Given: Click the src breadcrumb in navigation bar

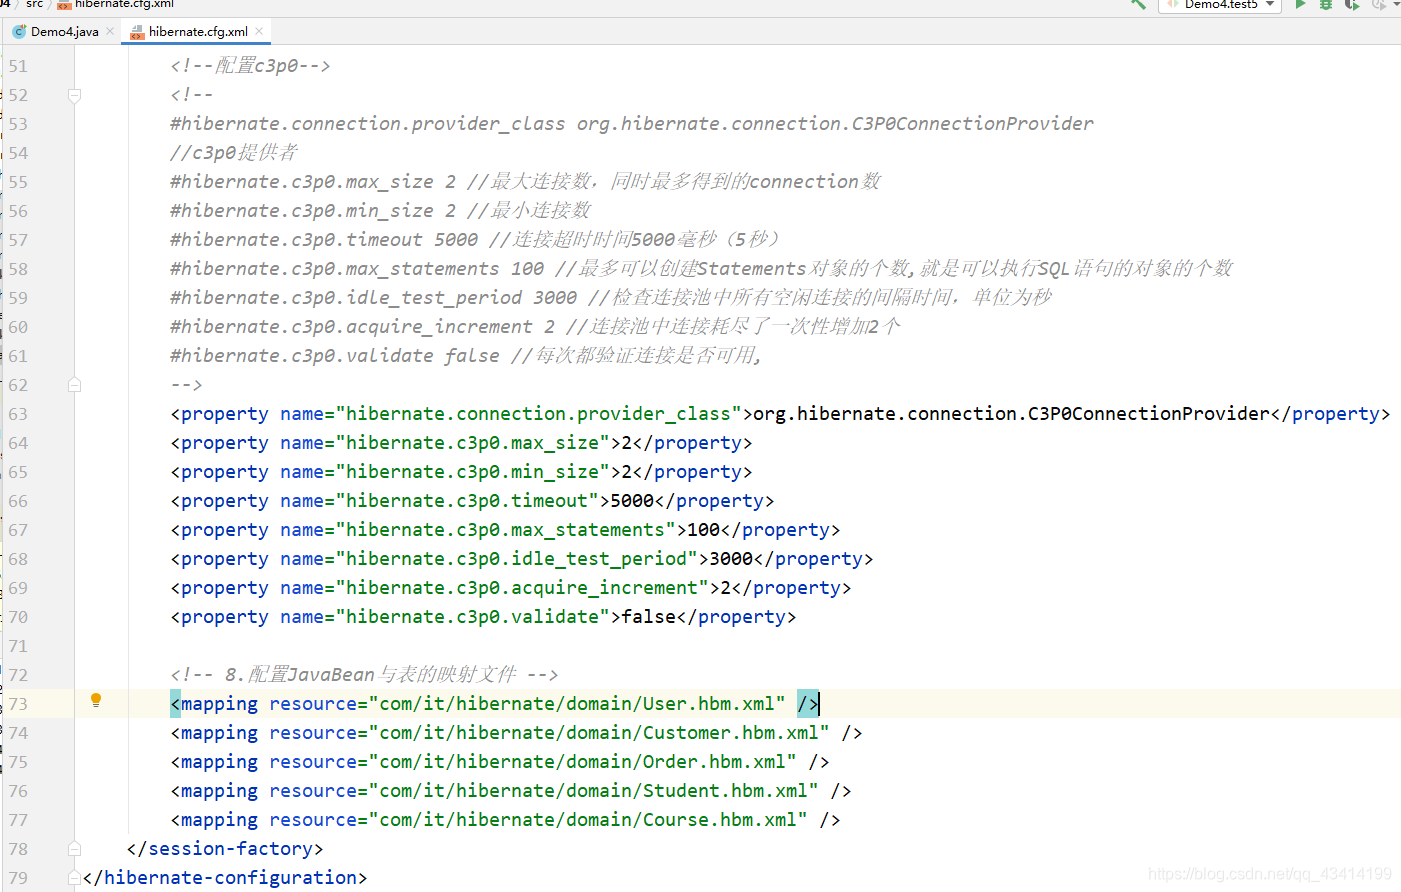Looking at the screenshot, I should (x=34, y=4).
